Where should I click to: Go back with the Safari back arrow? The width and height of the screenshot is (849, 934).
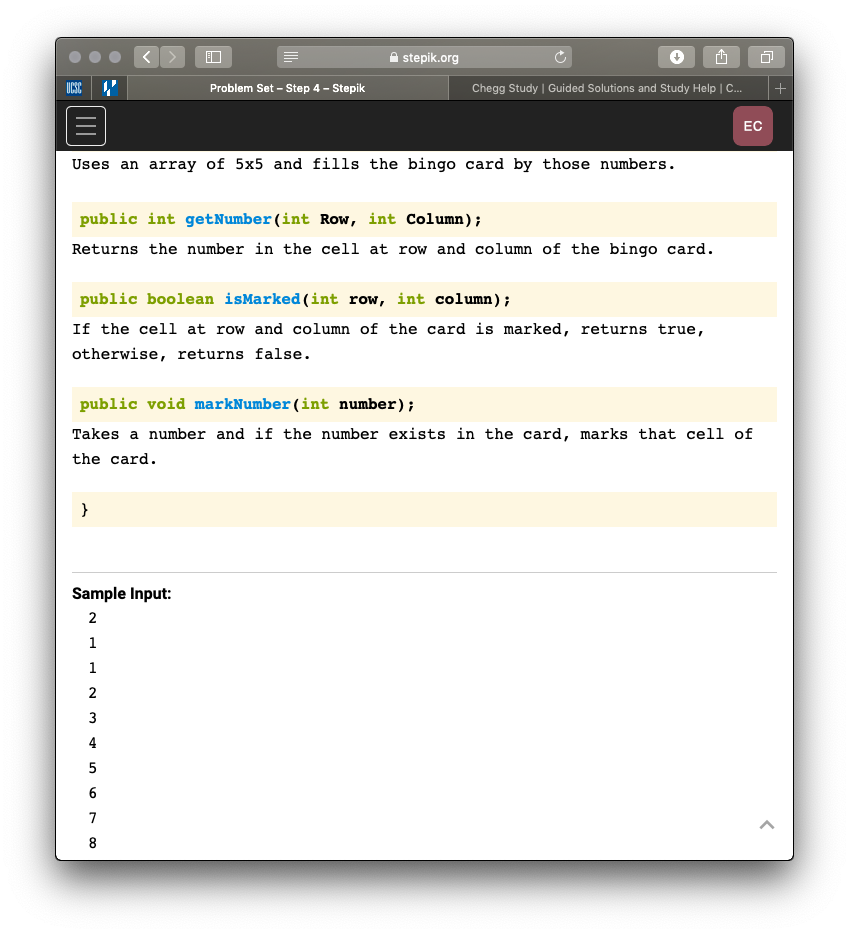pos(147,57)
